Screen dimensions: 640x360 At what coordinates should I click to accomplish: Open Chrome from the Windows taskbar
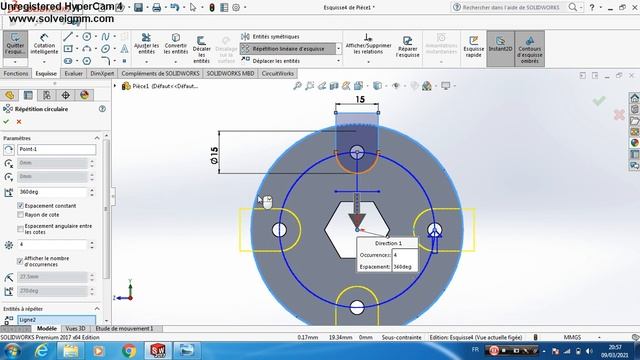[x=129, y=351]
